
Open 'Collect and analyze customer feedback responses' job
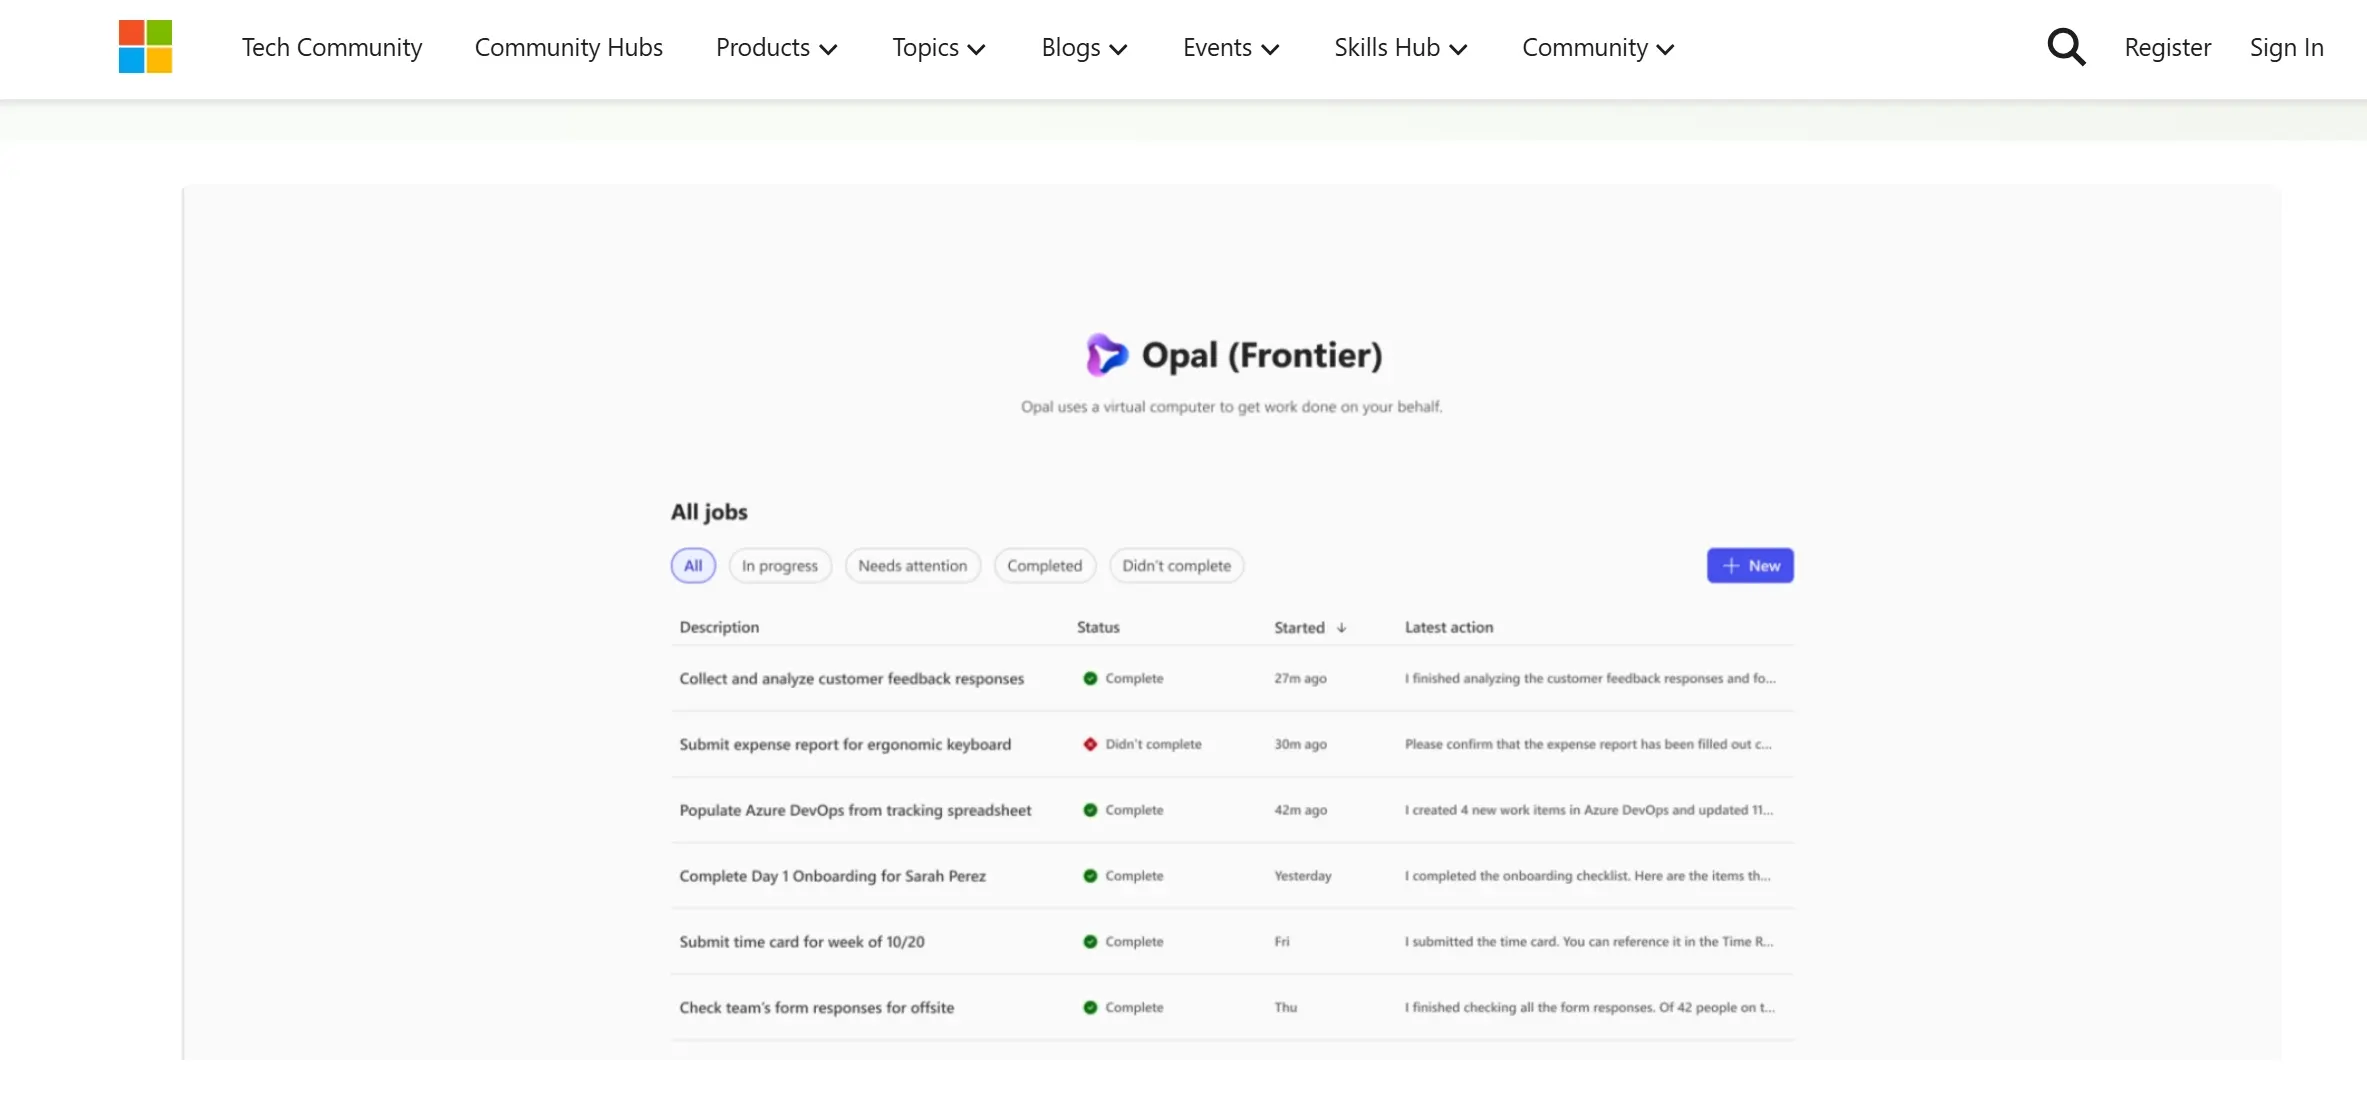852,679
